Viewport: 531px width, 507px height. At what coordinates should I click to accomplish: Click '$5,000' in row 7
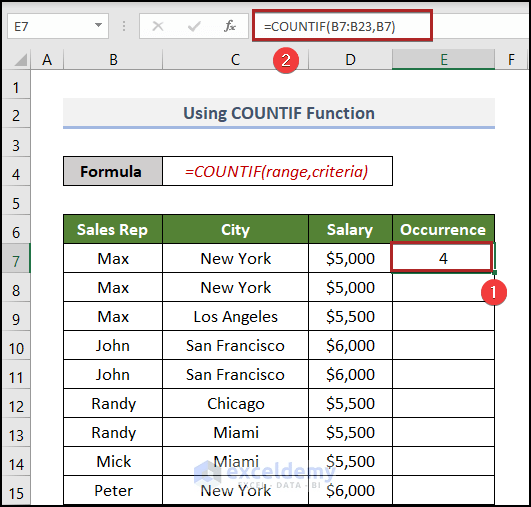(x=351, y=258)
